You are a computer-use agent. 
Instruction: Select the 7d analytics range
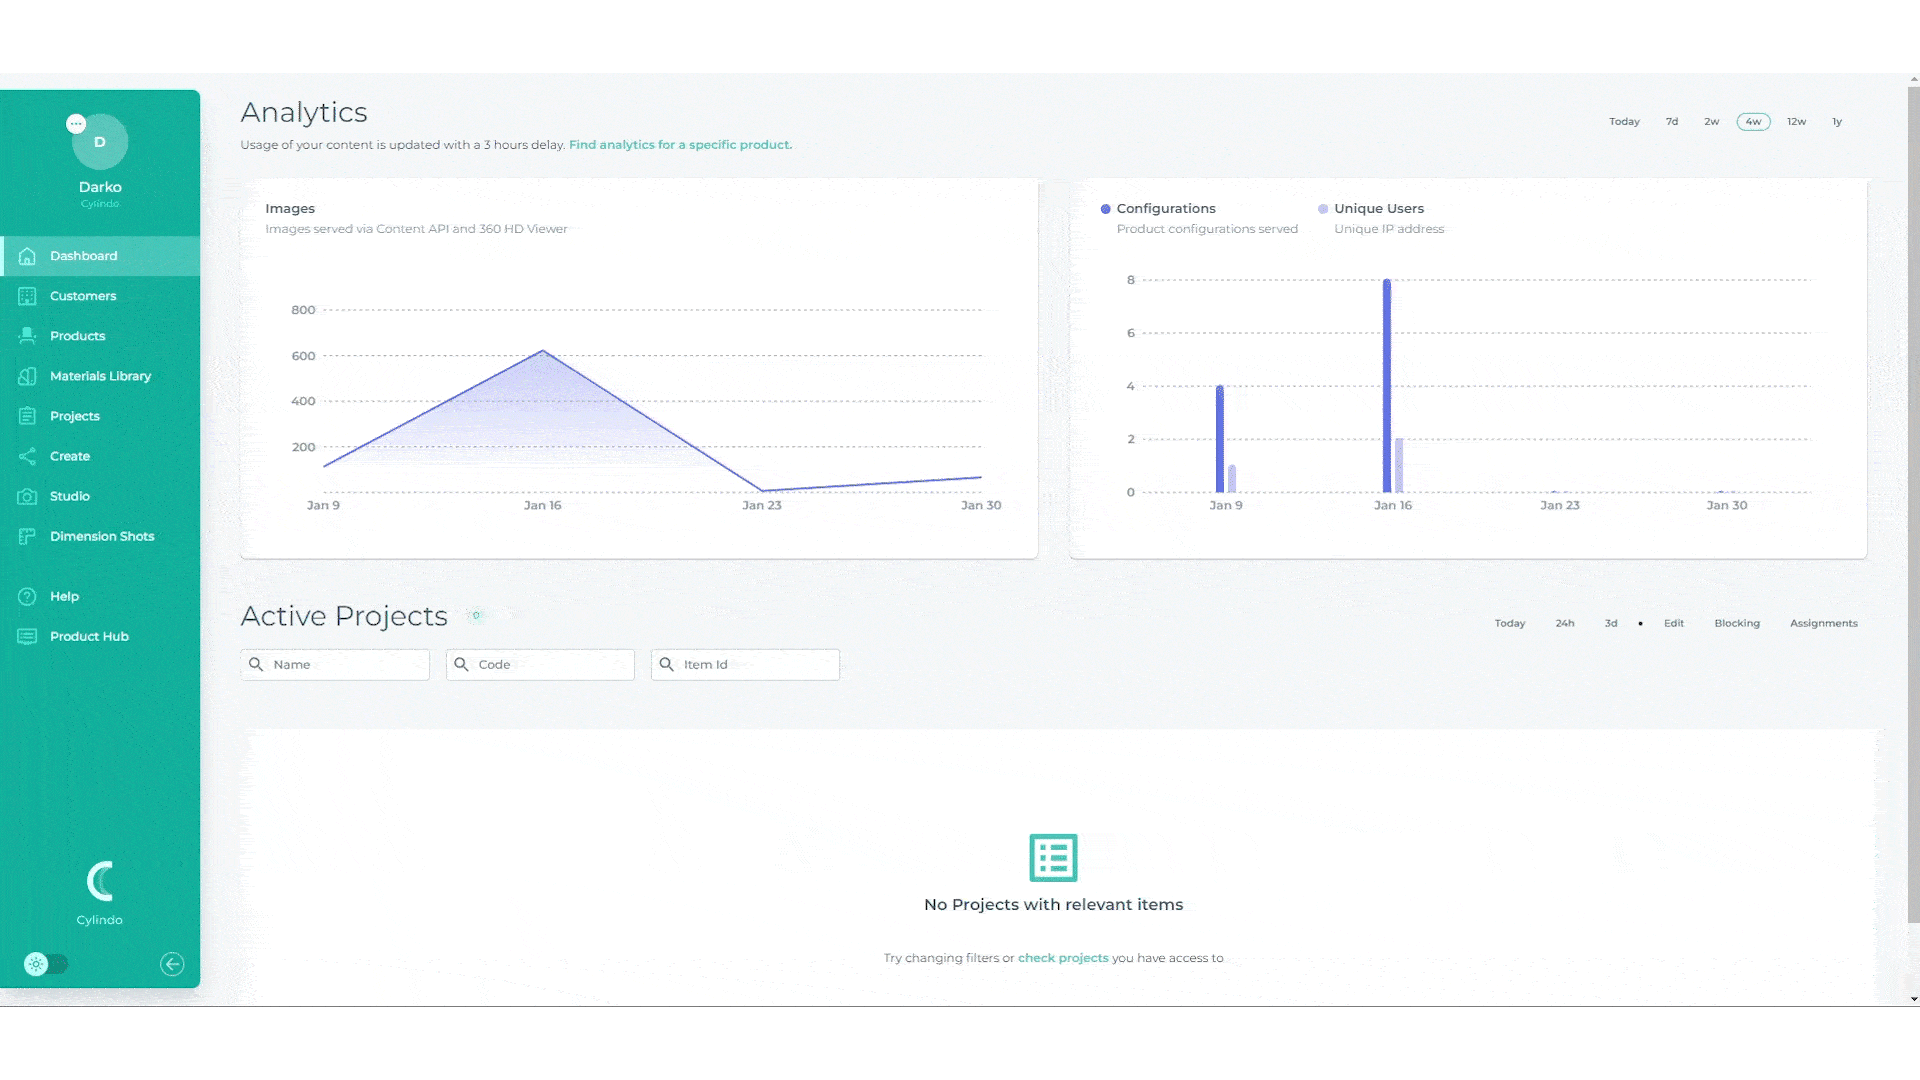tap(1672, 122)
